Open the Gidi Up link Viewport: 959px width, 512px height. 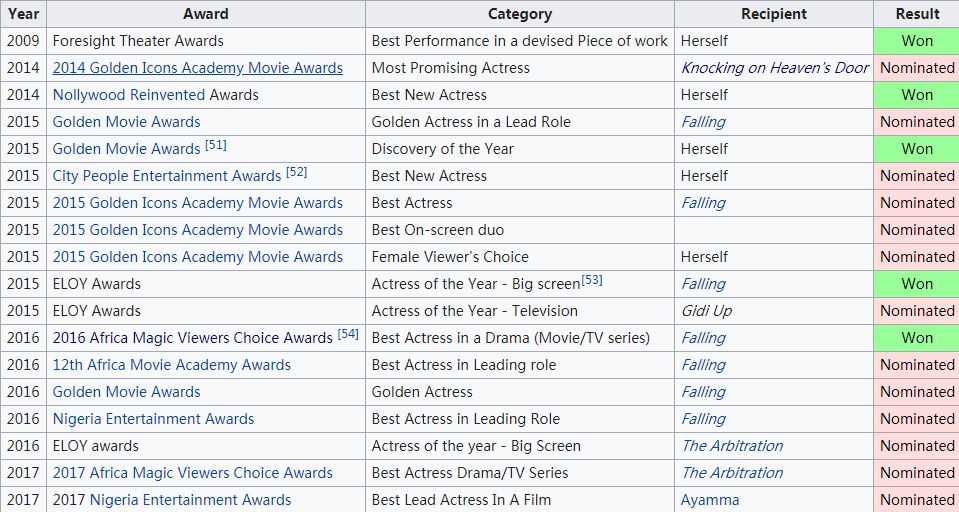coord(707,311)
